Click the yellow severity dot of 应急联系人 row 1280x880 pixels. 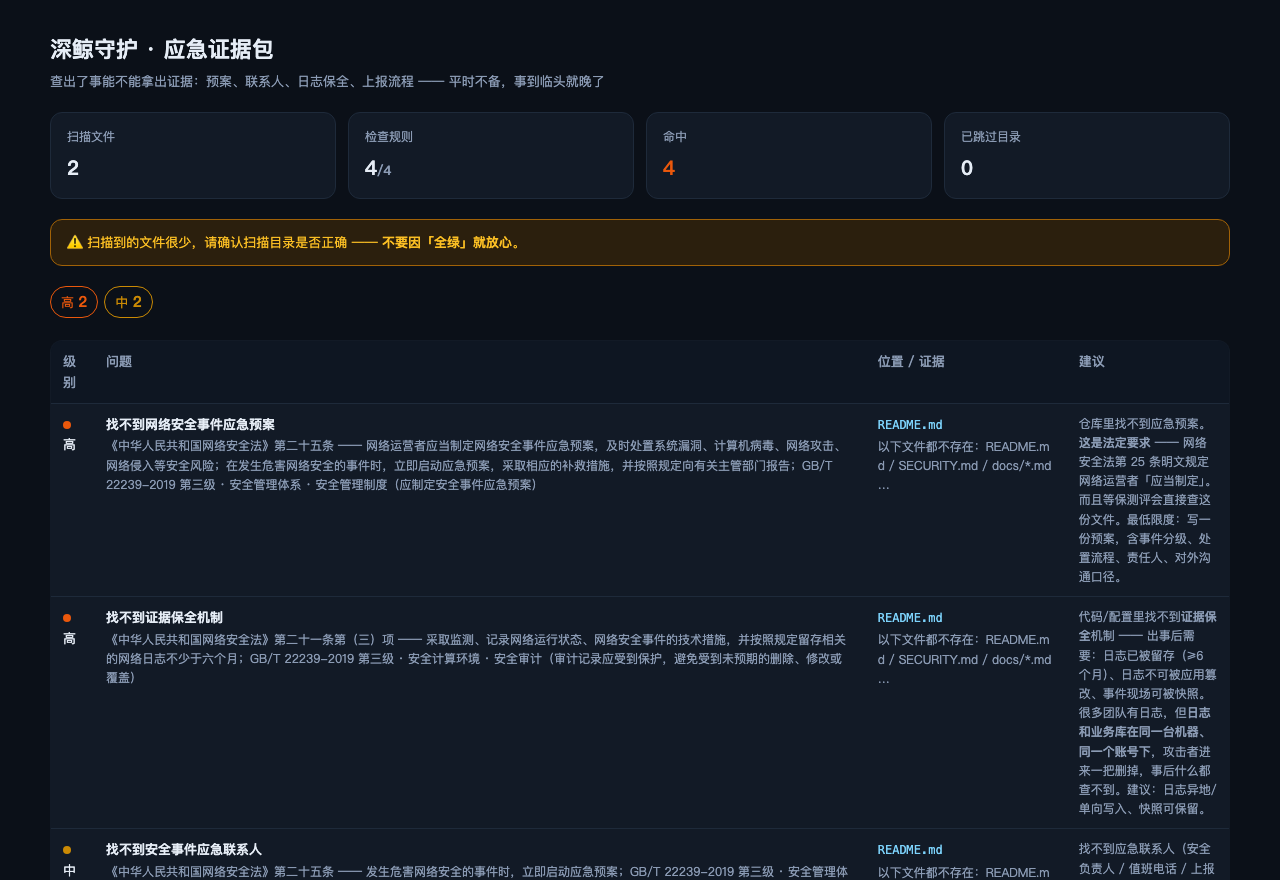pyautogui.click(x=67, y=850)
